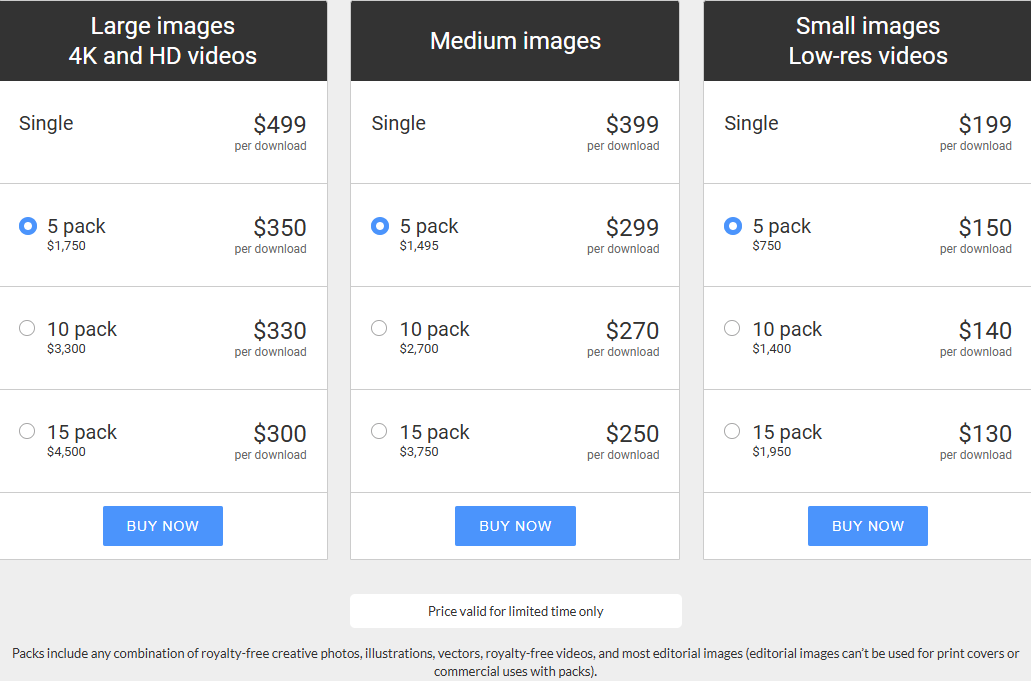
Task: Select the 5 pack for Medium images
Action: 379,226
